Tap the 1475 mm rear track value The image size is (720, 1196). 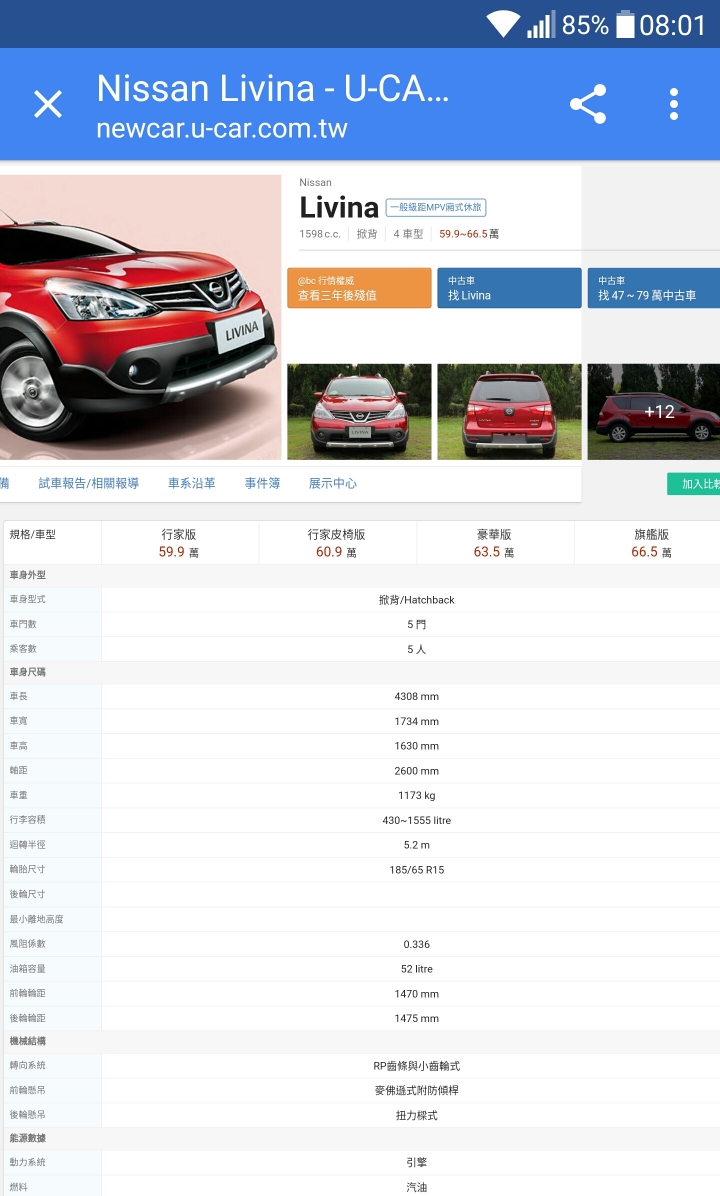(x=416, y=1018)
